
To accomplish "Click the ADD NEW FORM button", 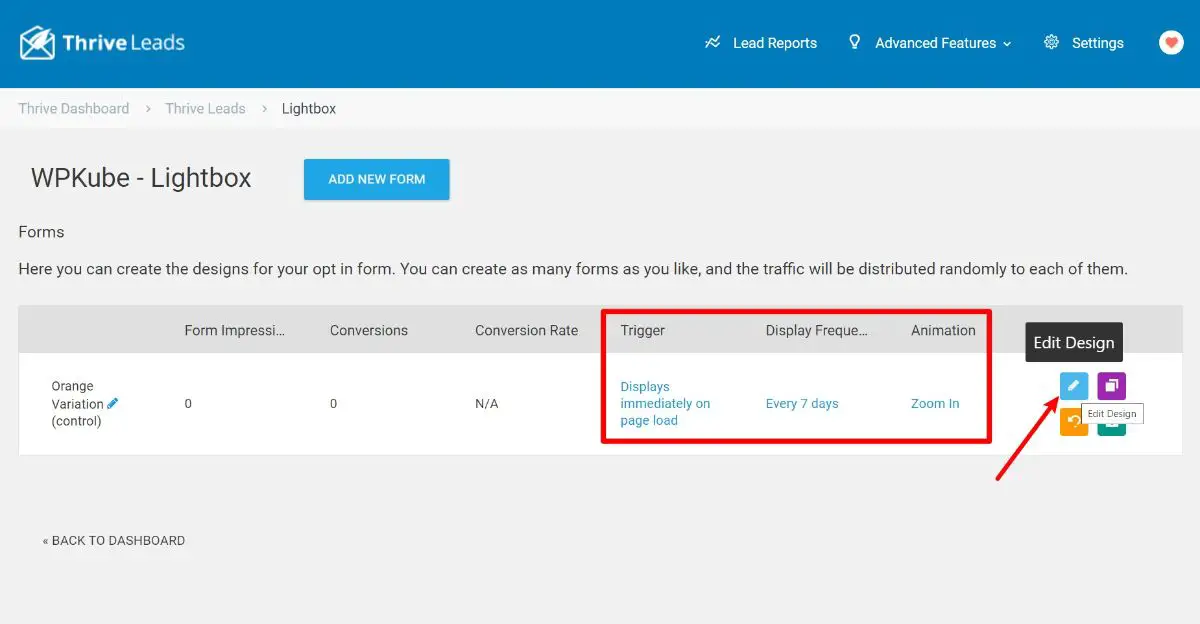I will [377, 179].
